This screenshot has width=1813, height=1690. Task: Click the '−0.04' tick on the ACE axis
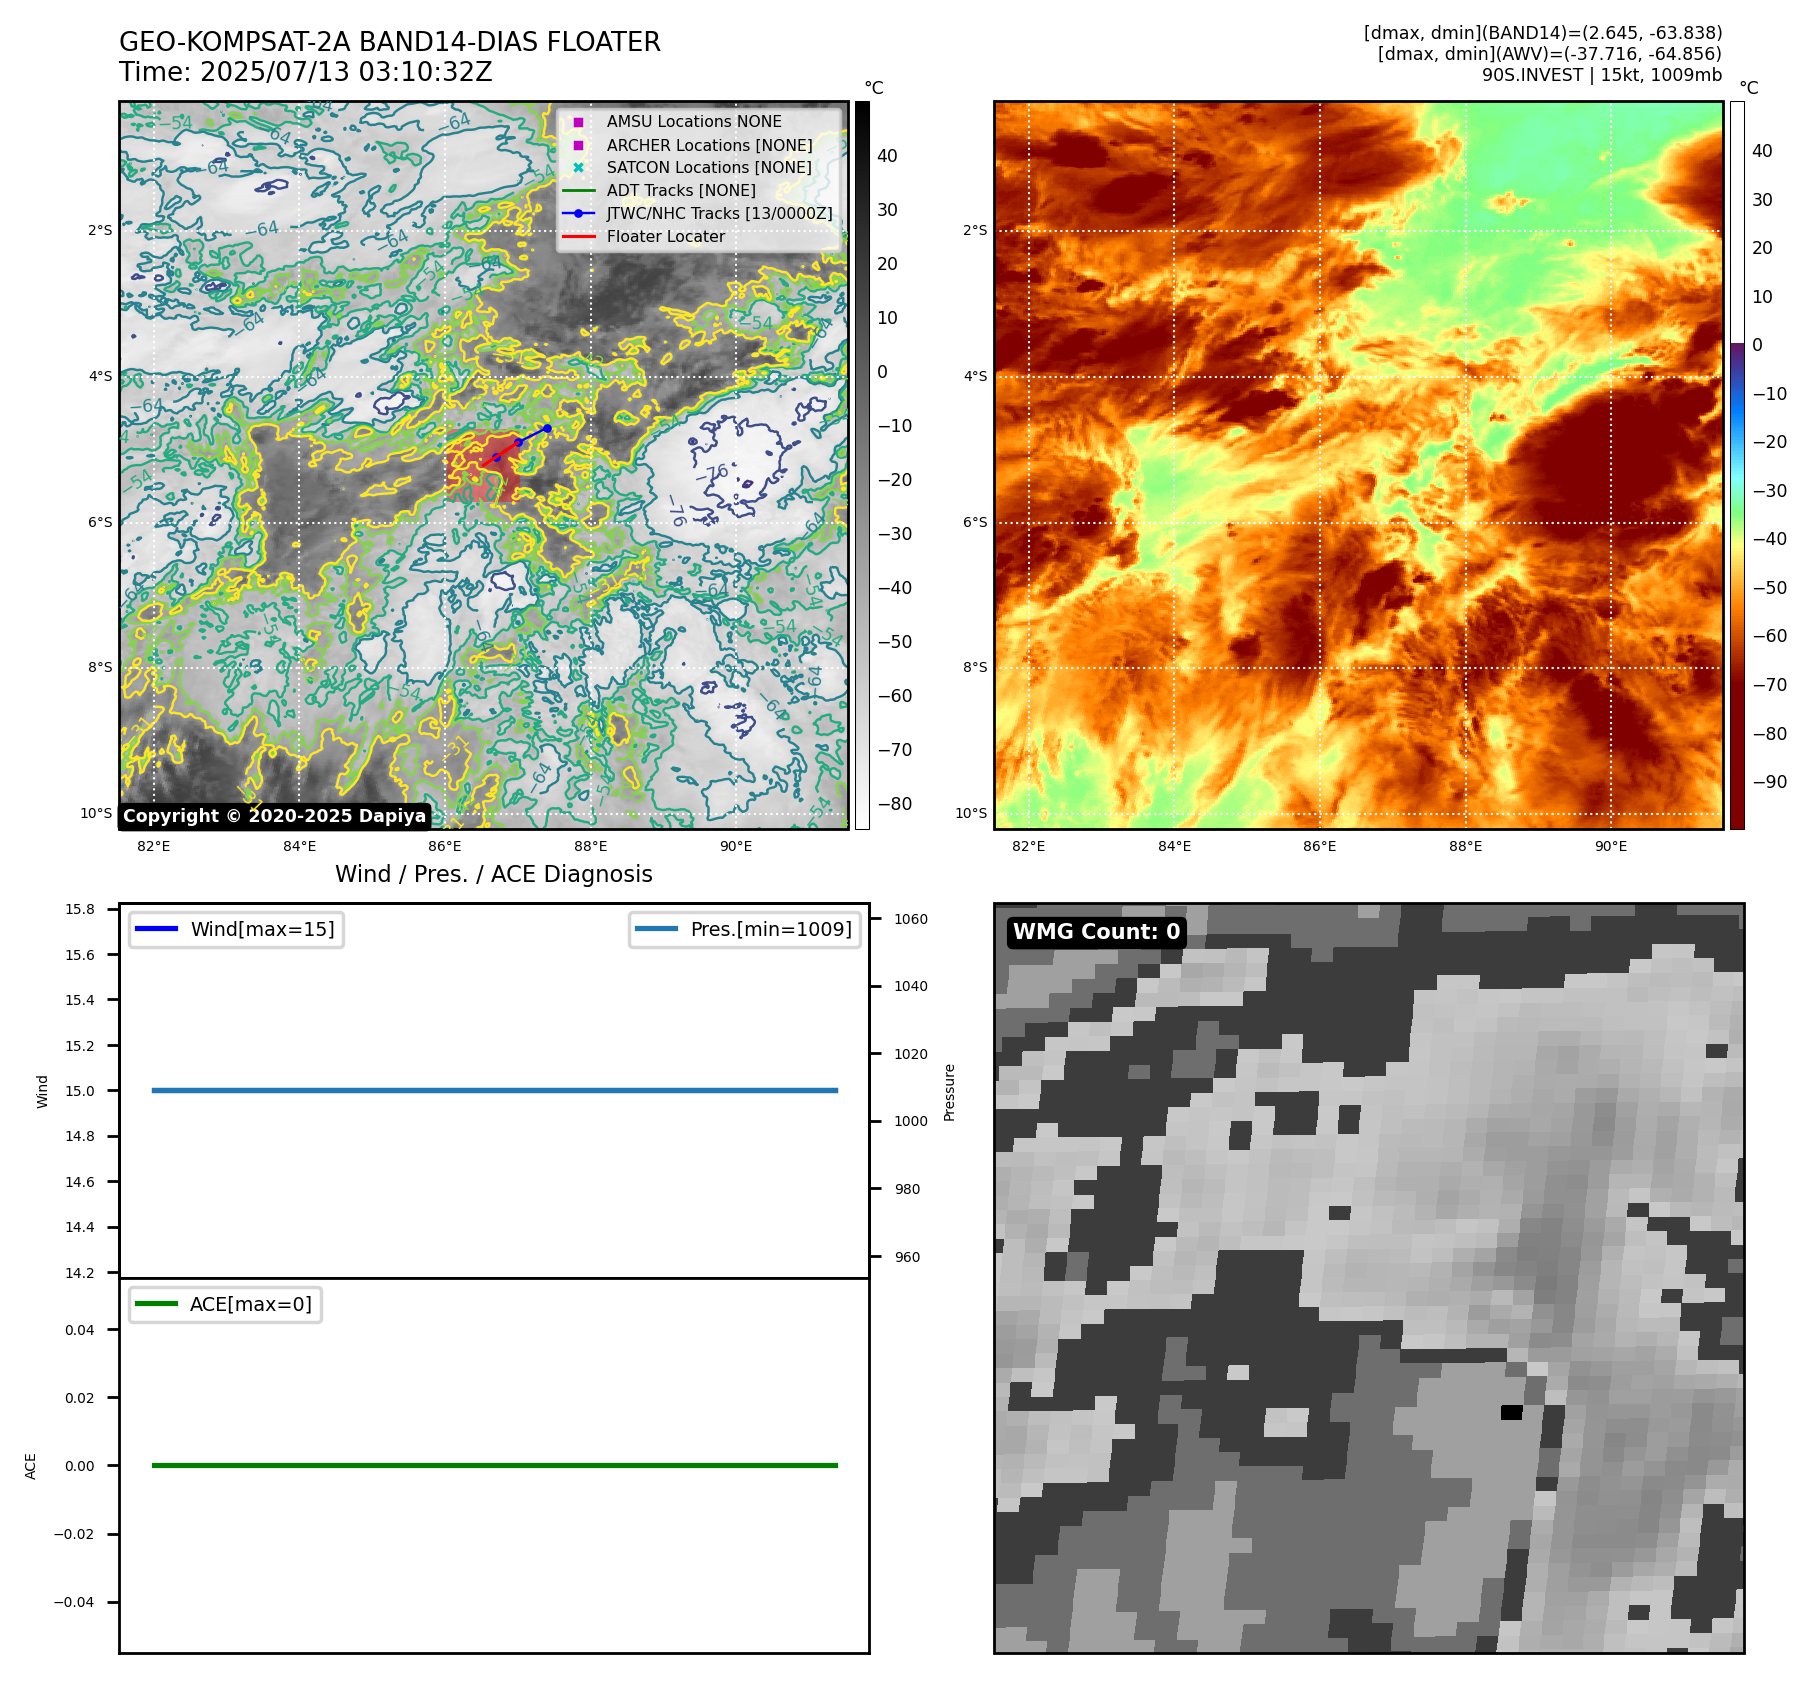click(74, 1602)
